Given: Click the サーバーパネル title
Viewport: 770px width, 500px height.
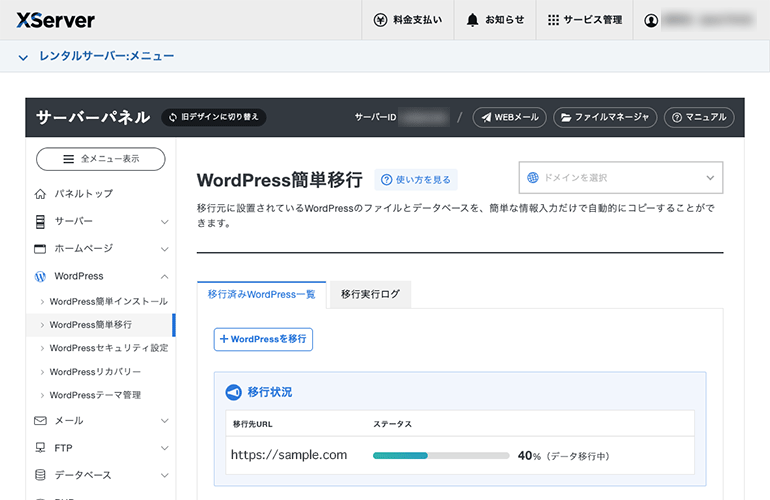Looking at the screenshot, I should click(93, 117).
